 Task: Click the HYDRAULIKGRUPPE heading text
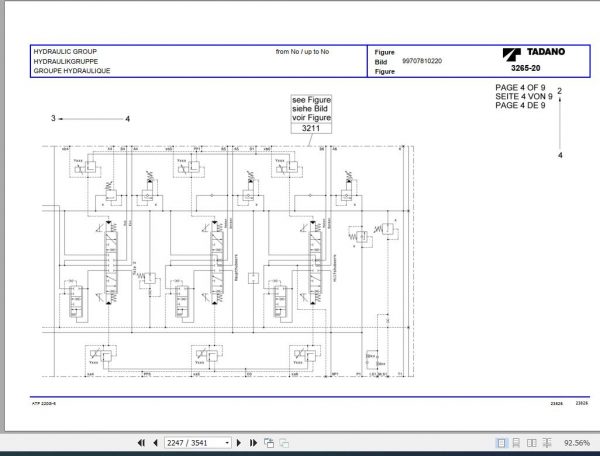pos(65,61)
